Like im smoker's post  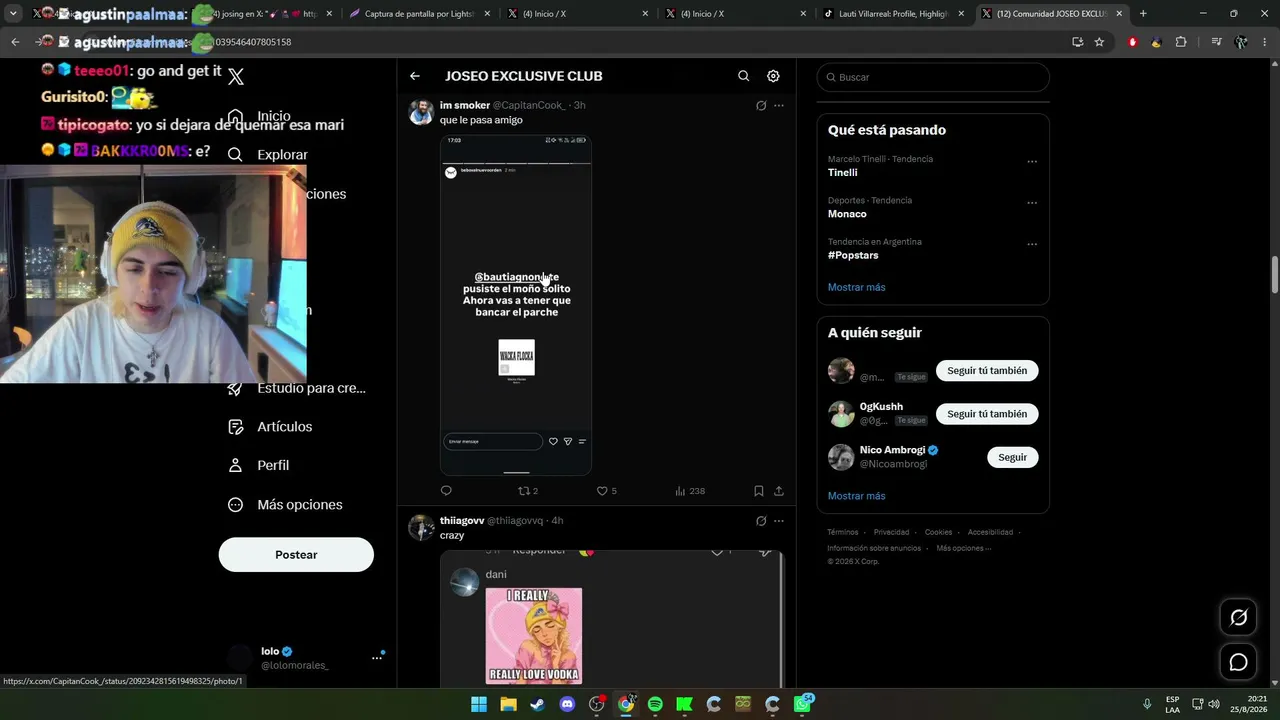(606, 491)
